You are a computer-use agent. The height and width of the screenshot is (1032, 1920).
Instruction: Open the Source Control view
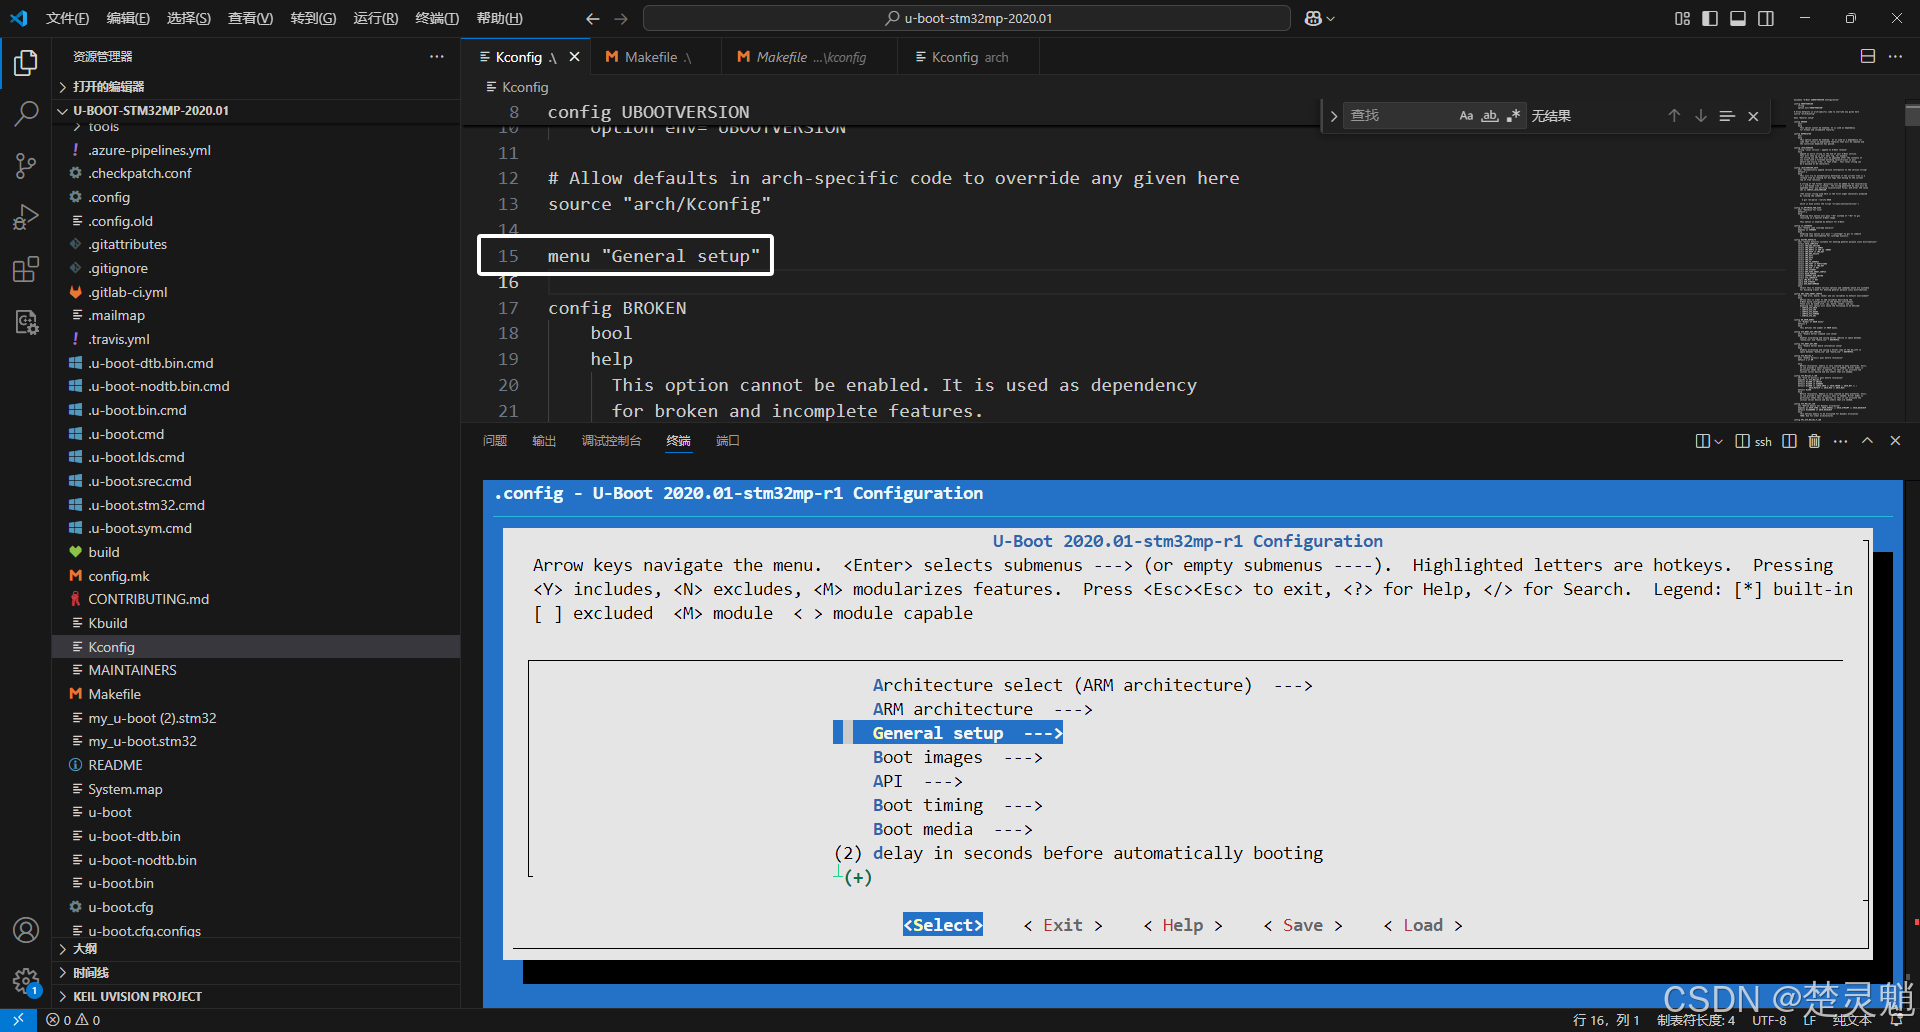[26, 166]
